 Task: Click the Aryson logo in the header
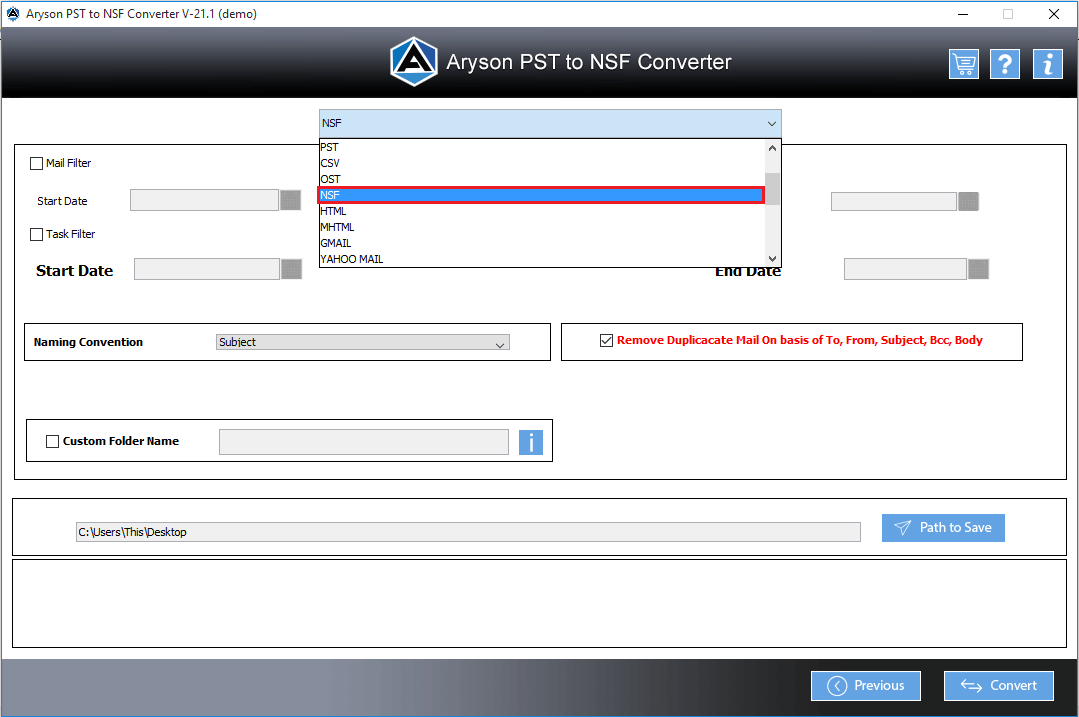click(x=414, y=62)
